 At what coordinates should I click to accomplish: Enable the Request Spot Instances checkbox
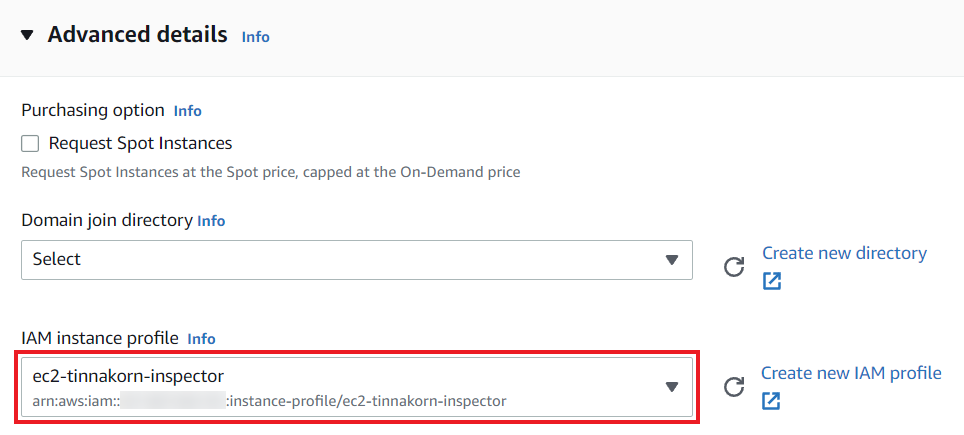[30, 144]
